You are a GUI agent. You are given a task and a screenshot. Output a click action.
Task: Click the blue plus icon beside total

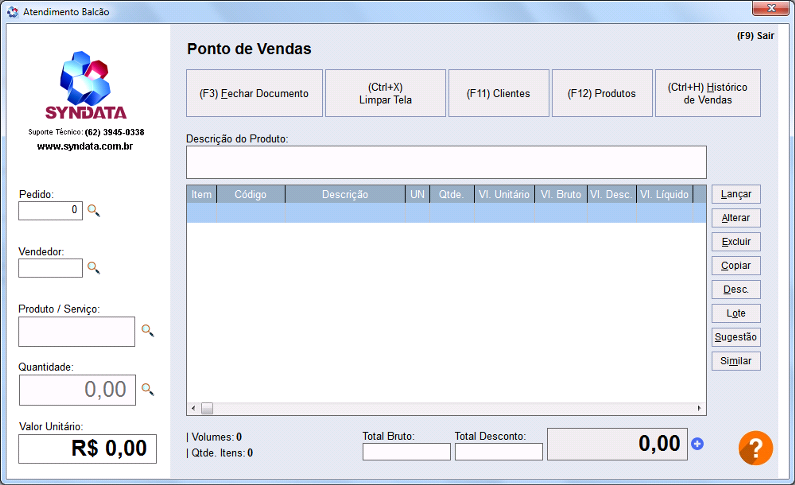[698, 444]
